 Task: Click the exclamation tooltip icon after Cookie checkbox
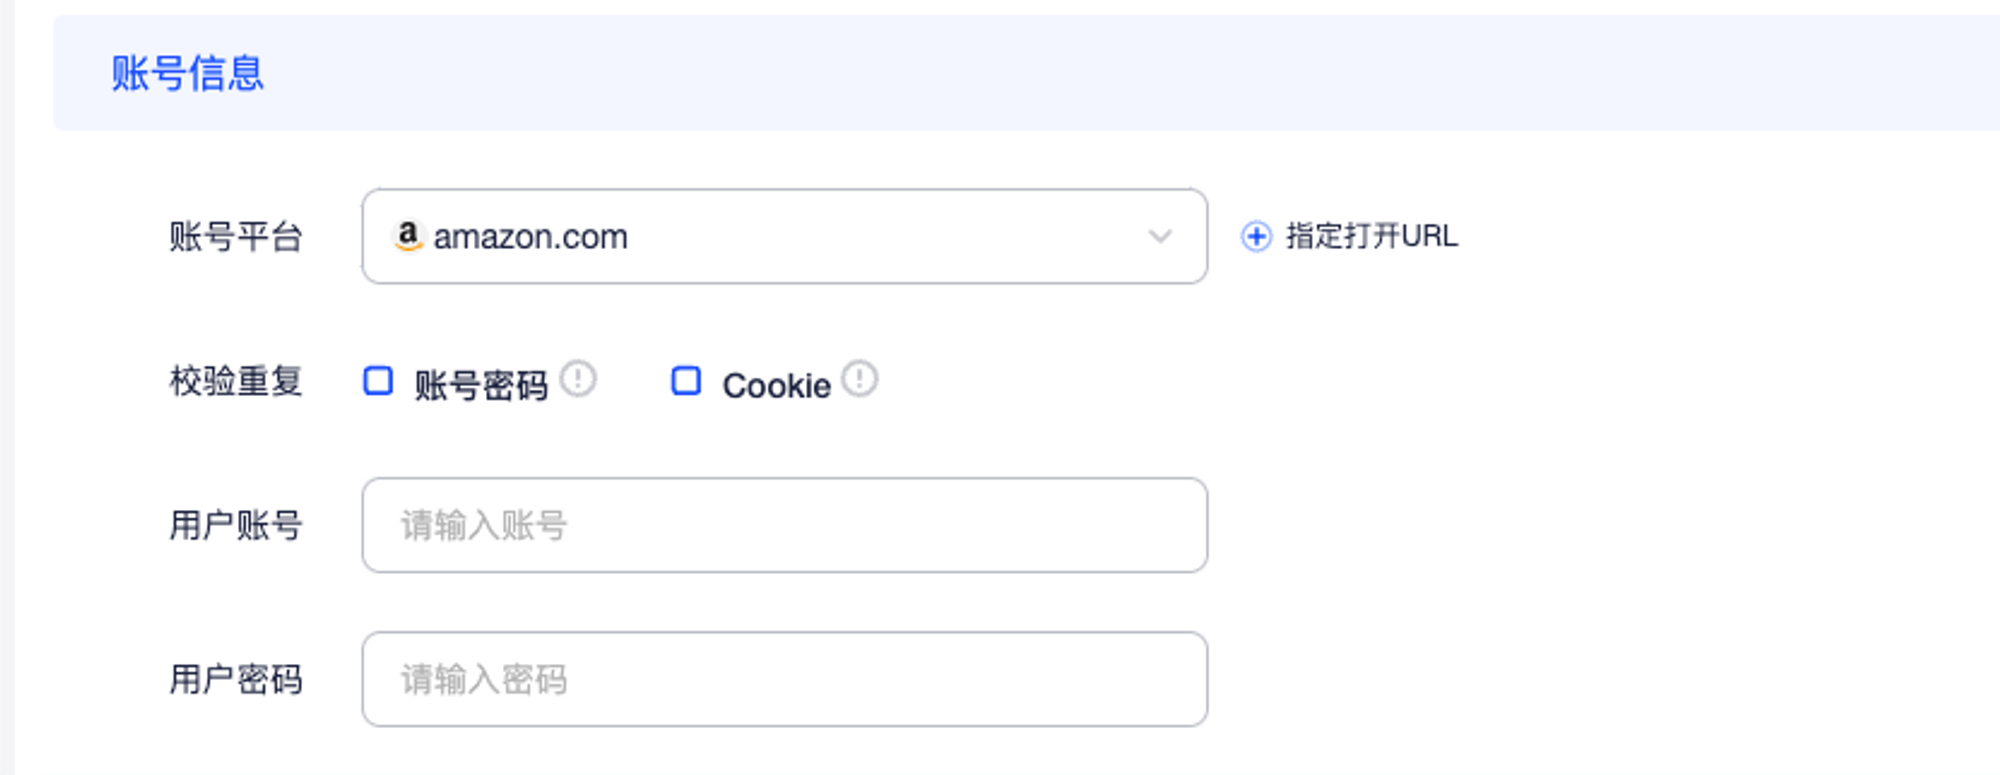pyautogui.click(x=861, y=379)
